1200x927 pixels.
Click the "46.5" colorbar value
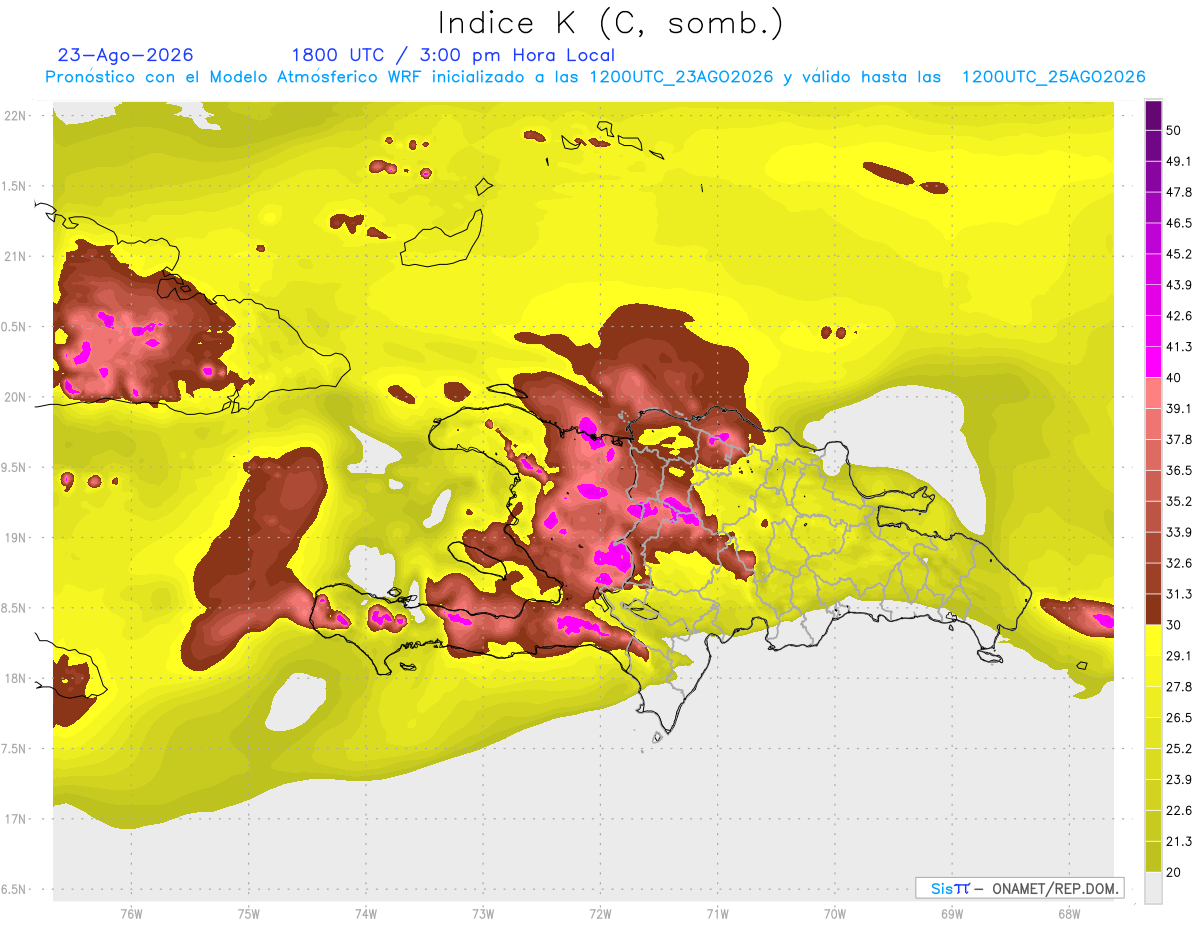(1179, 223)
